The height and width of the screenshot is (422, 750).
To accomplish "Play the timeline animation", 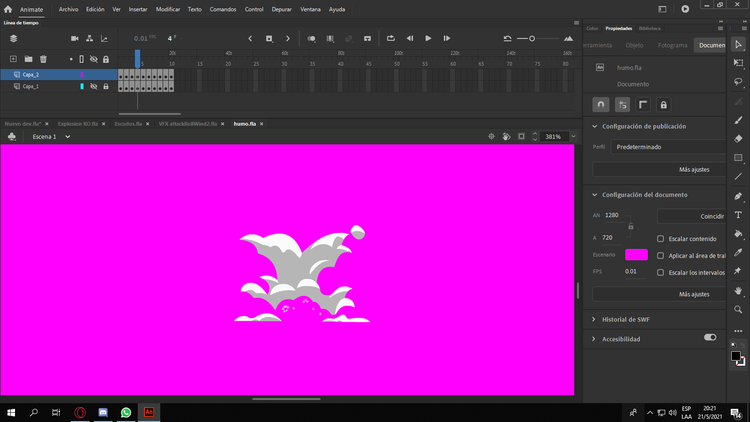I will 428,38.
